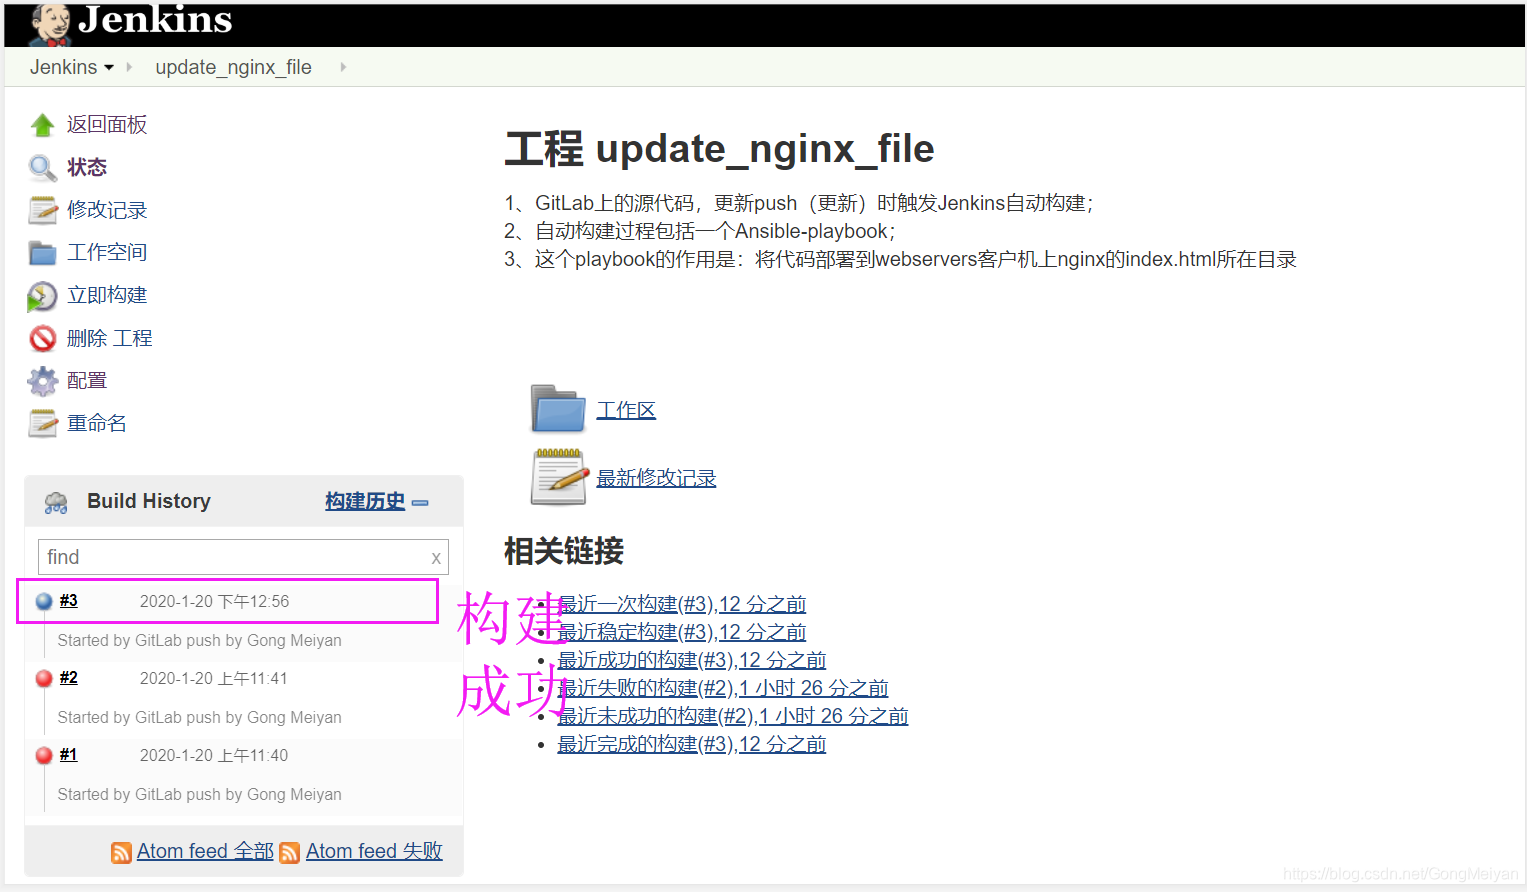Click timestamp 2020-1-20 上午11:40
The height and width of the screenshot is (892, 1527).
pyautogui.click(x=213, y=756)
